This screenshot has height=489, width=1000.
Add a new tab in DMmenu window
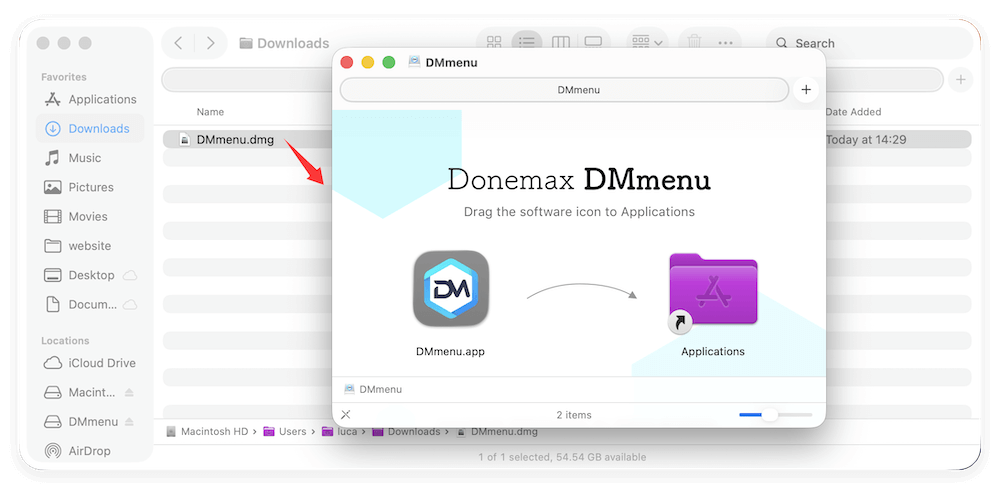(805, 90)
